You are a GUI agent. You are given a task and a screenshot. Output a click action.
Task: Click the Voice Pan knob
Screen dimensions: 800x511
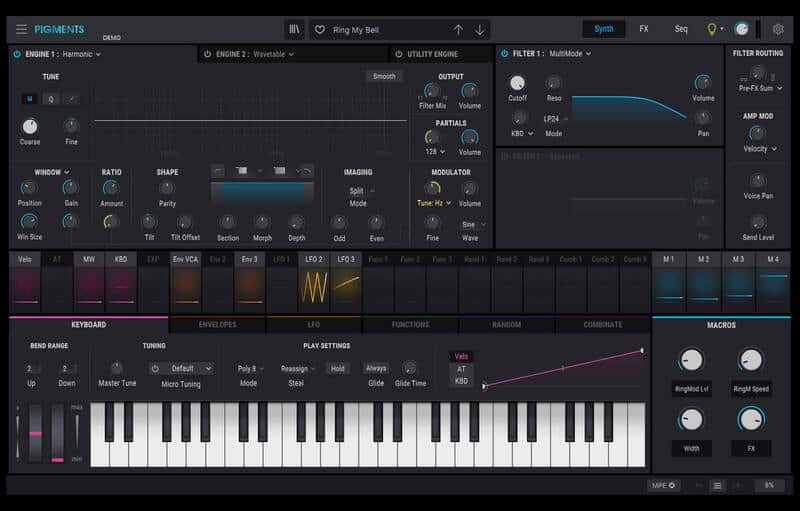tap(758, 181)
